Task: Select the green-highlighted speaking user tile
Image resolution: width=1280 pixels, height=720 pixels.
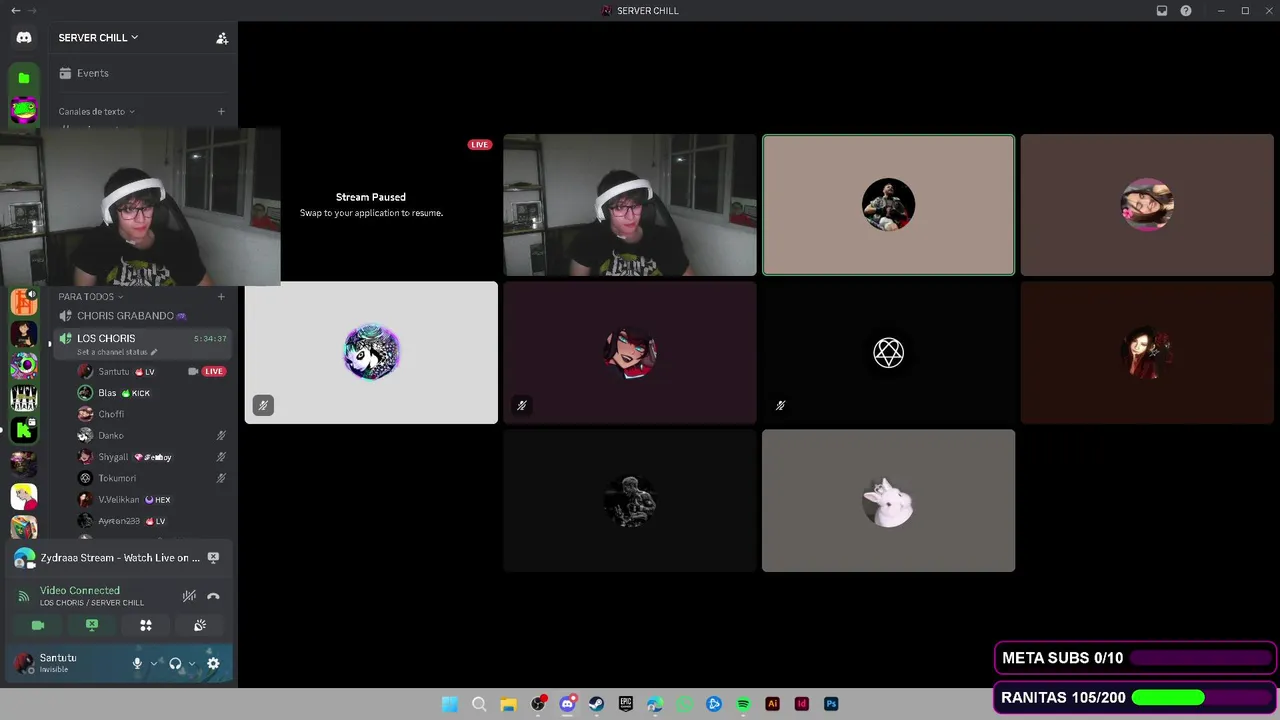Action: [x=888, y=205]
